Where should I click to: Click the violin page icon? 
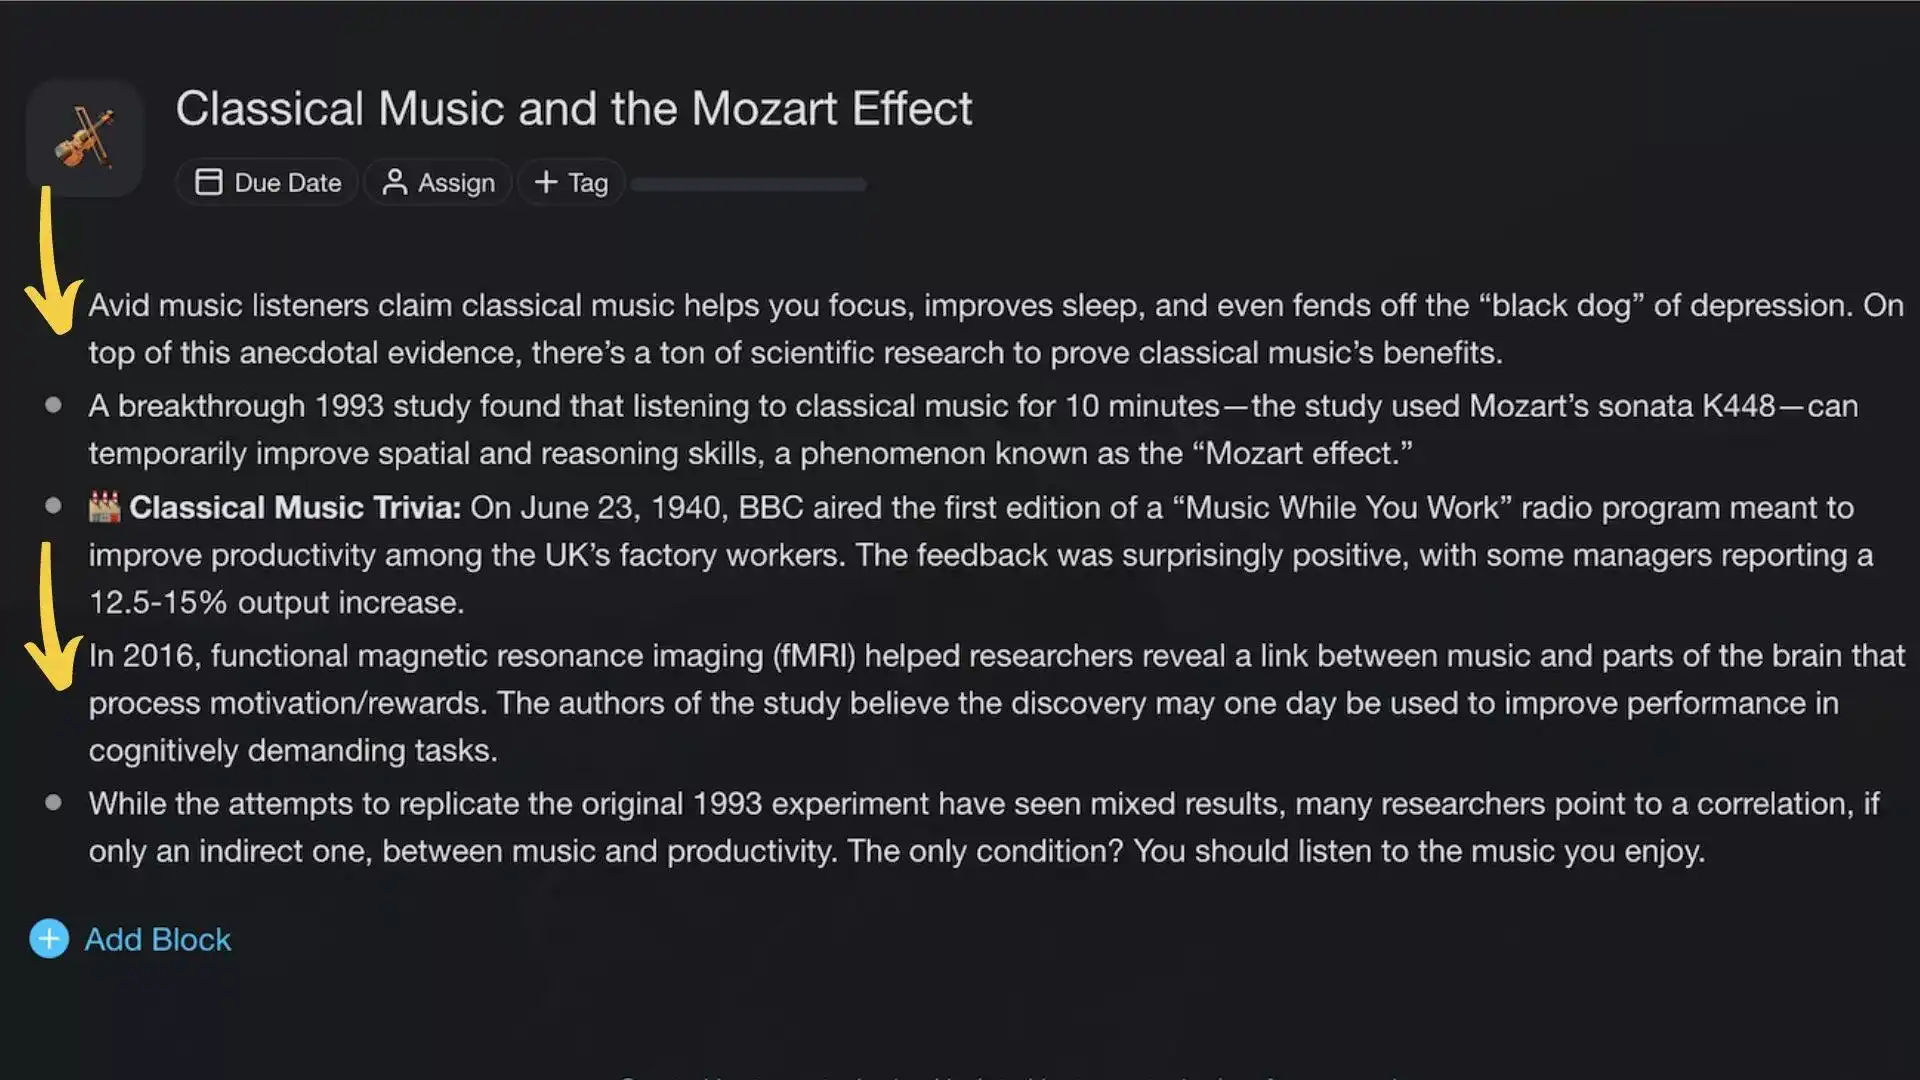pyautogui.click(x=85, y=138)
